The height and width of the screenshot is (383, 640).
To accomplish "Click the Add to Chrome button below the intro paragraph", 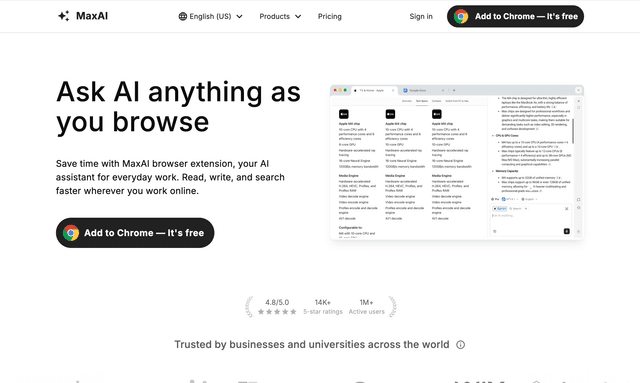I will [135, 233].
